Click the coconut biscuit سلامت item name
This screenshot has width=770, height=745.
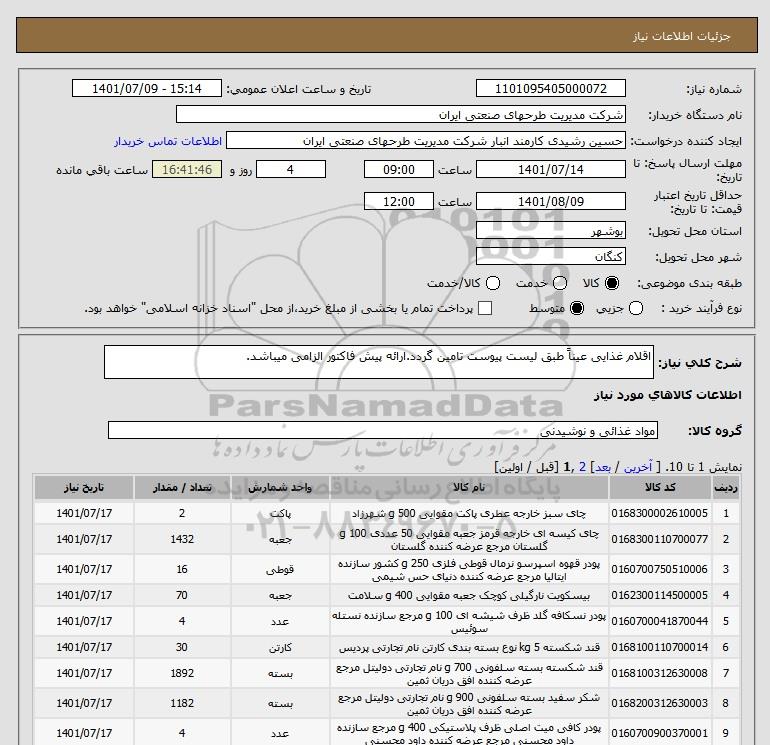coord(469,596)
